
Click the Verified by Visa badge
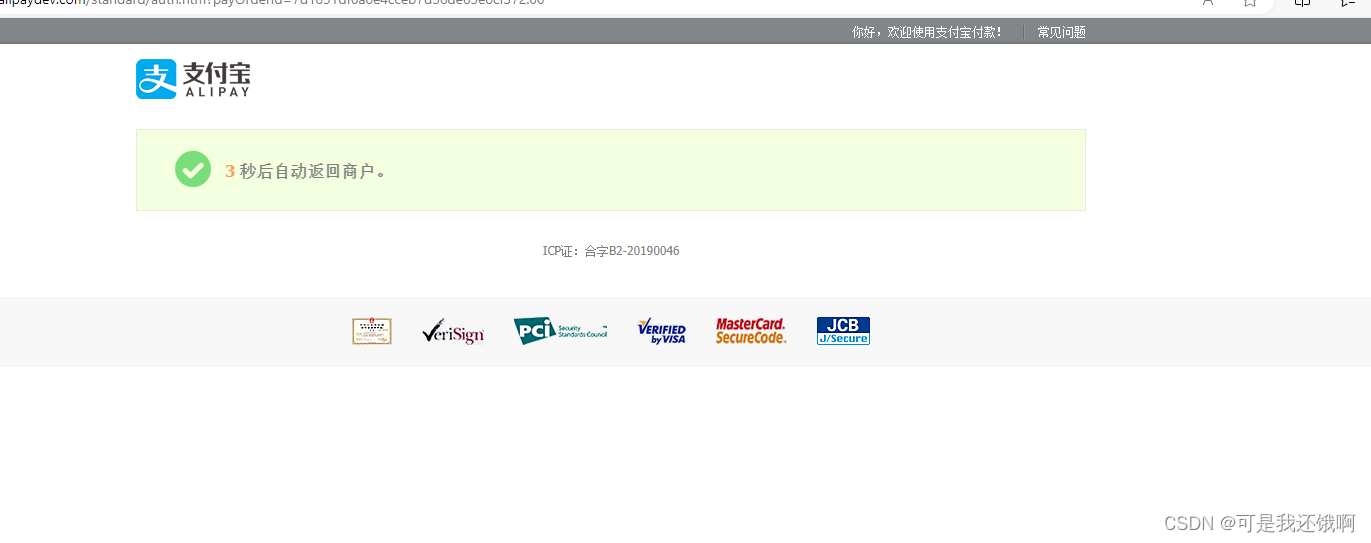(x=662, y=332)
